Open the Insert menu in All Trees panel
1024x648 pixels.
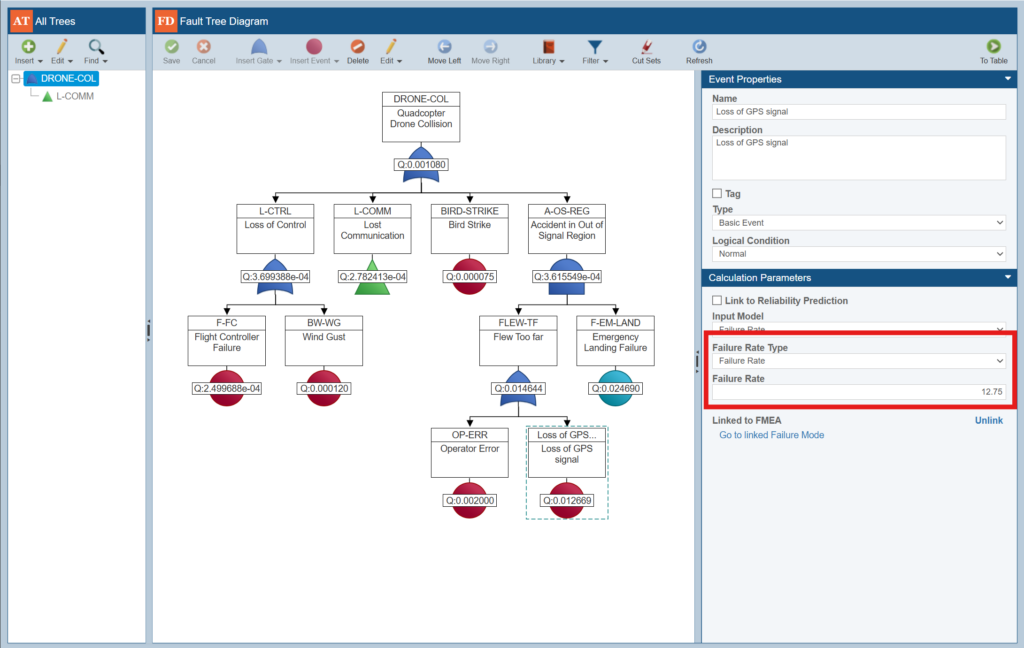[x=28, y=52]
